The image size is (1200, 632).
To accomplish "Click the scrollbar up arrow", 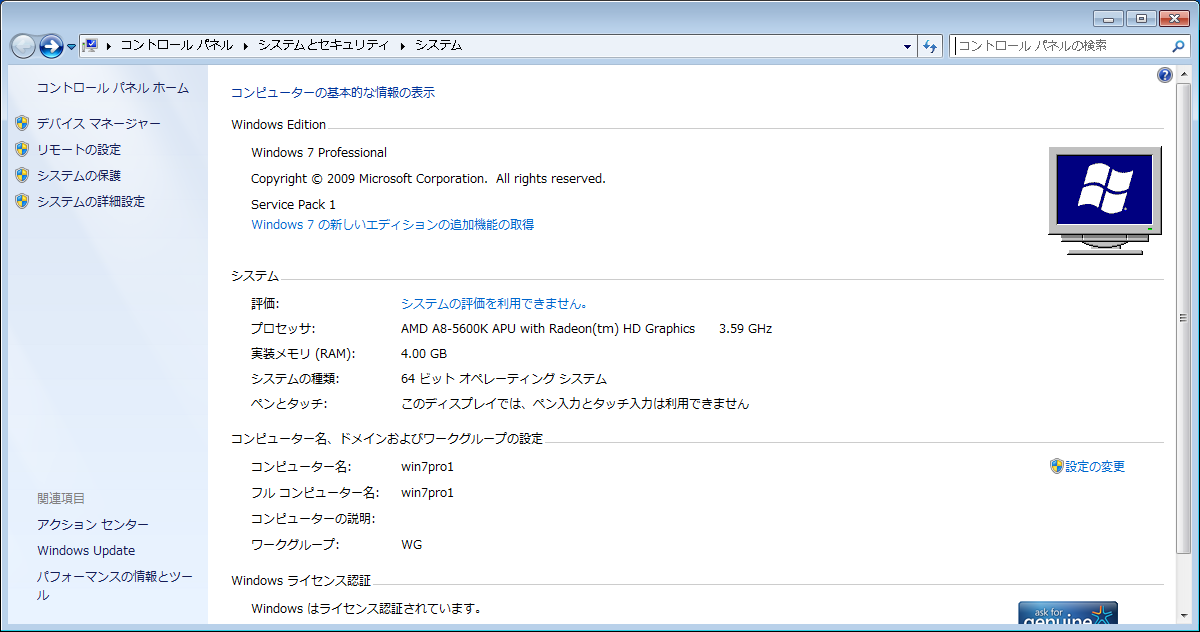I will (x=1183, y=74).
